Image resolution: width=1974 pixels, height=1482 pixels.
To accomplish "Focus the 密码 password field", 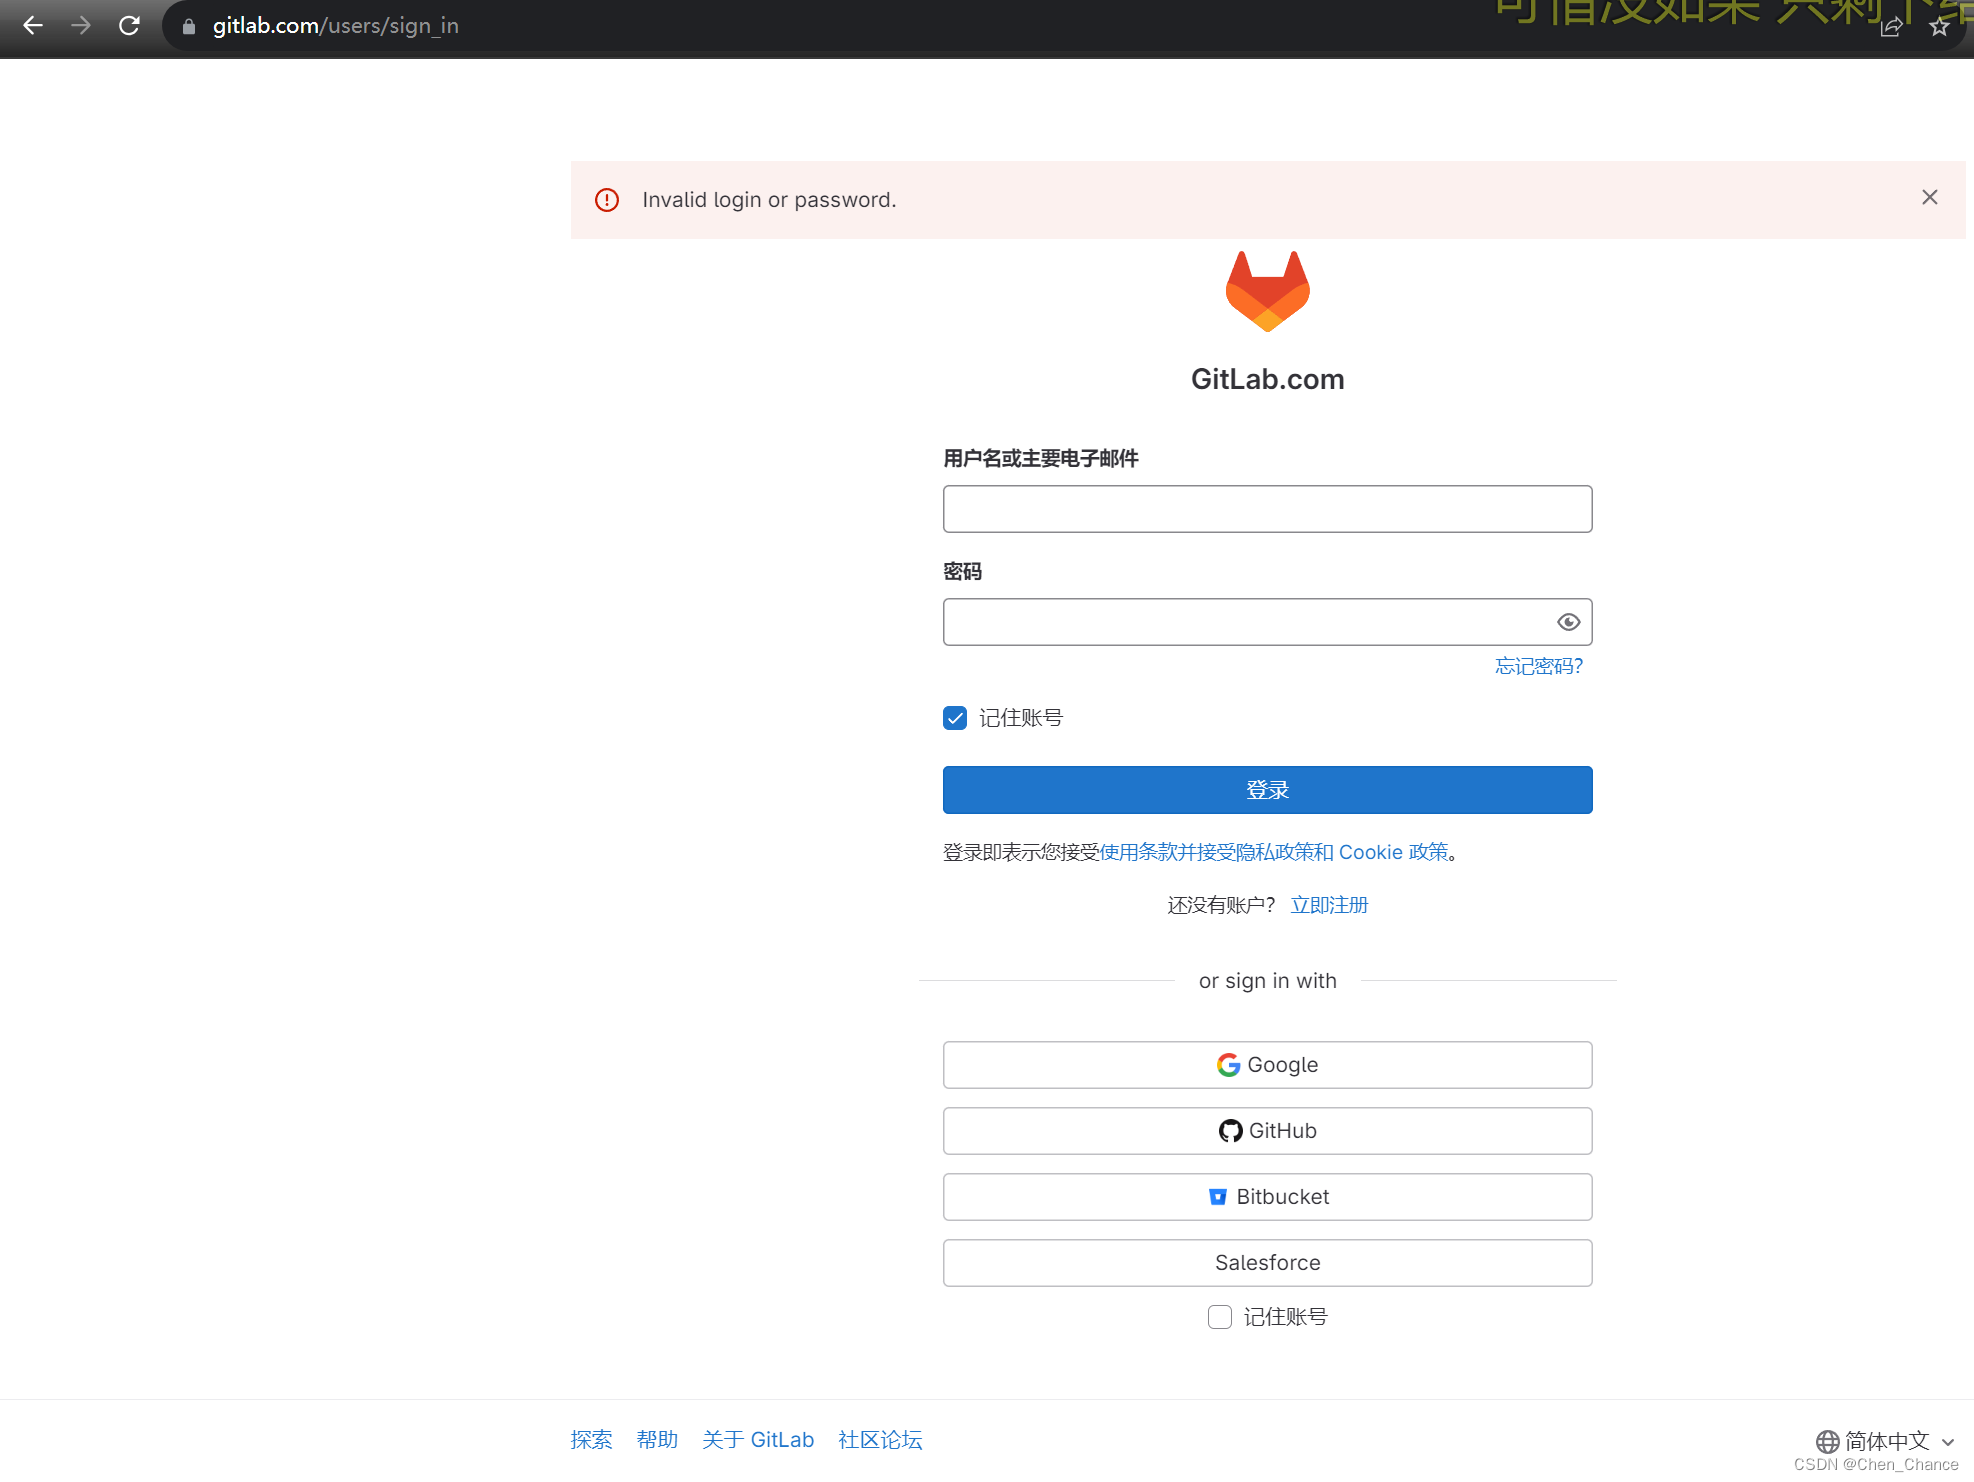I will [1267, 622].
